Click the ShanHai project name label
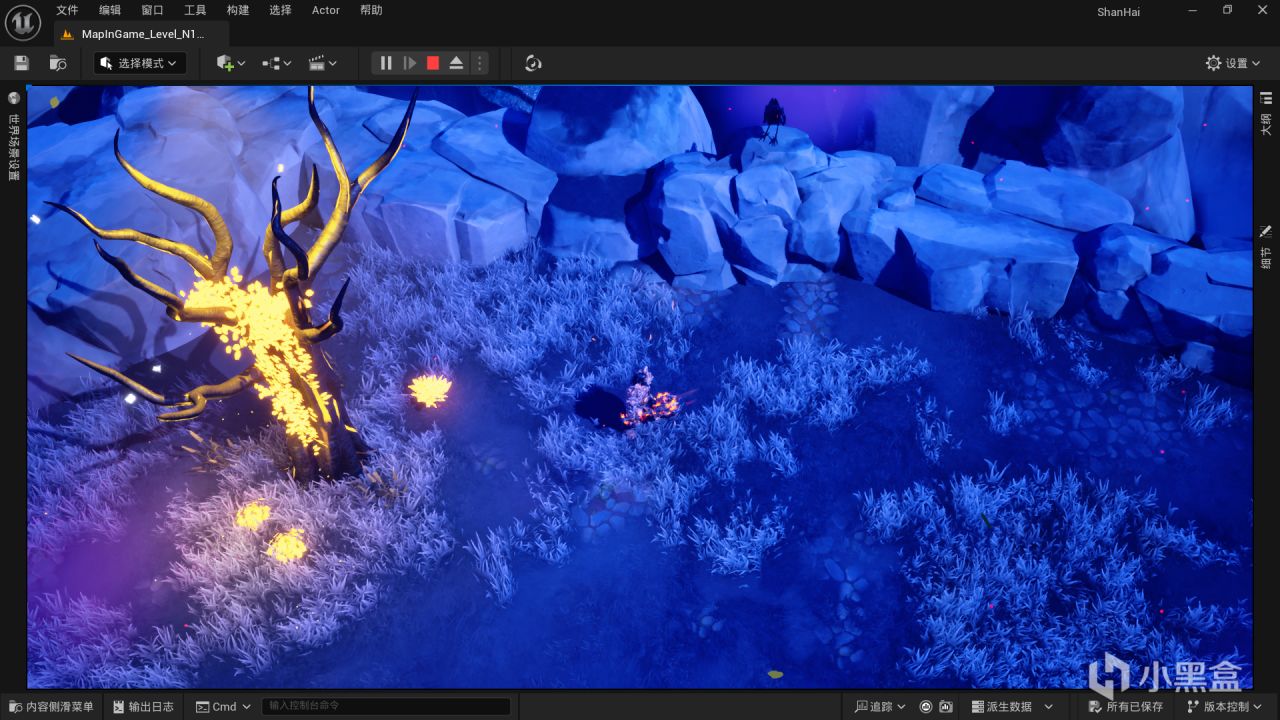Viewport: 1280px width, 720px height. click(1118, 12)
